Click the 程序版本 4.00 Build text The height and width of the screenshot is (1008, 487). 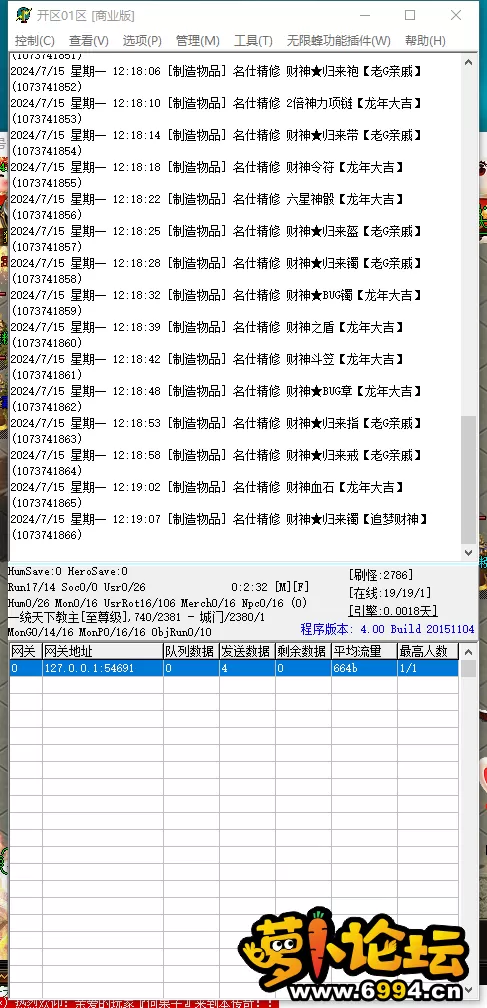[387, 629]
